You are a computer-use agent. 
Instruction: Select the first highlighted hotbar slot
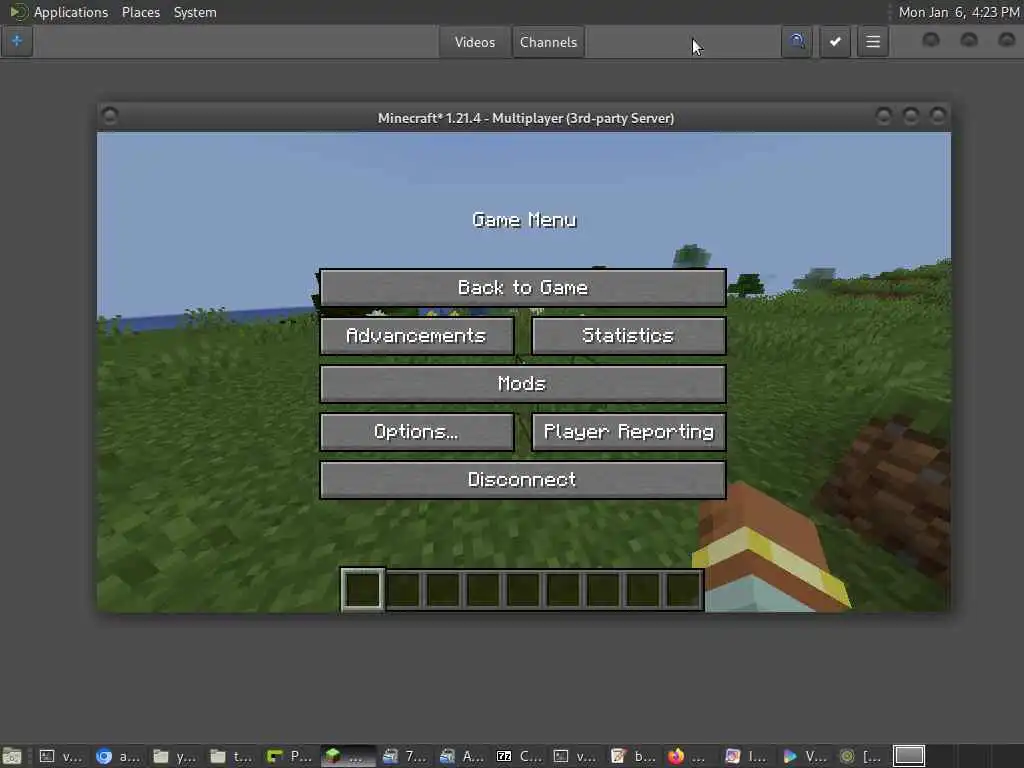(362, 590)
